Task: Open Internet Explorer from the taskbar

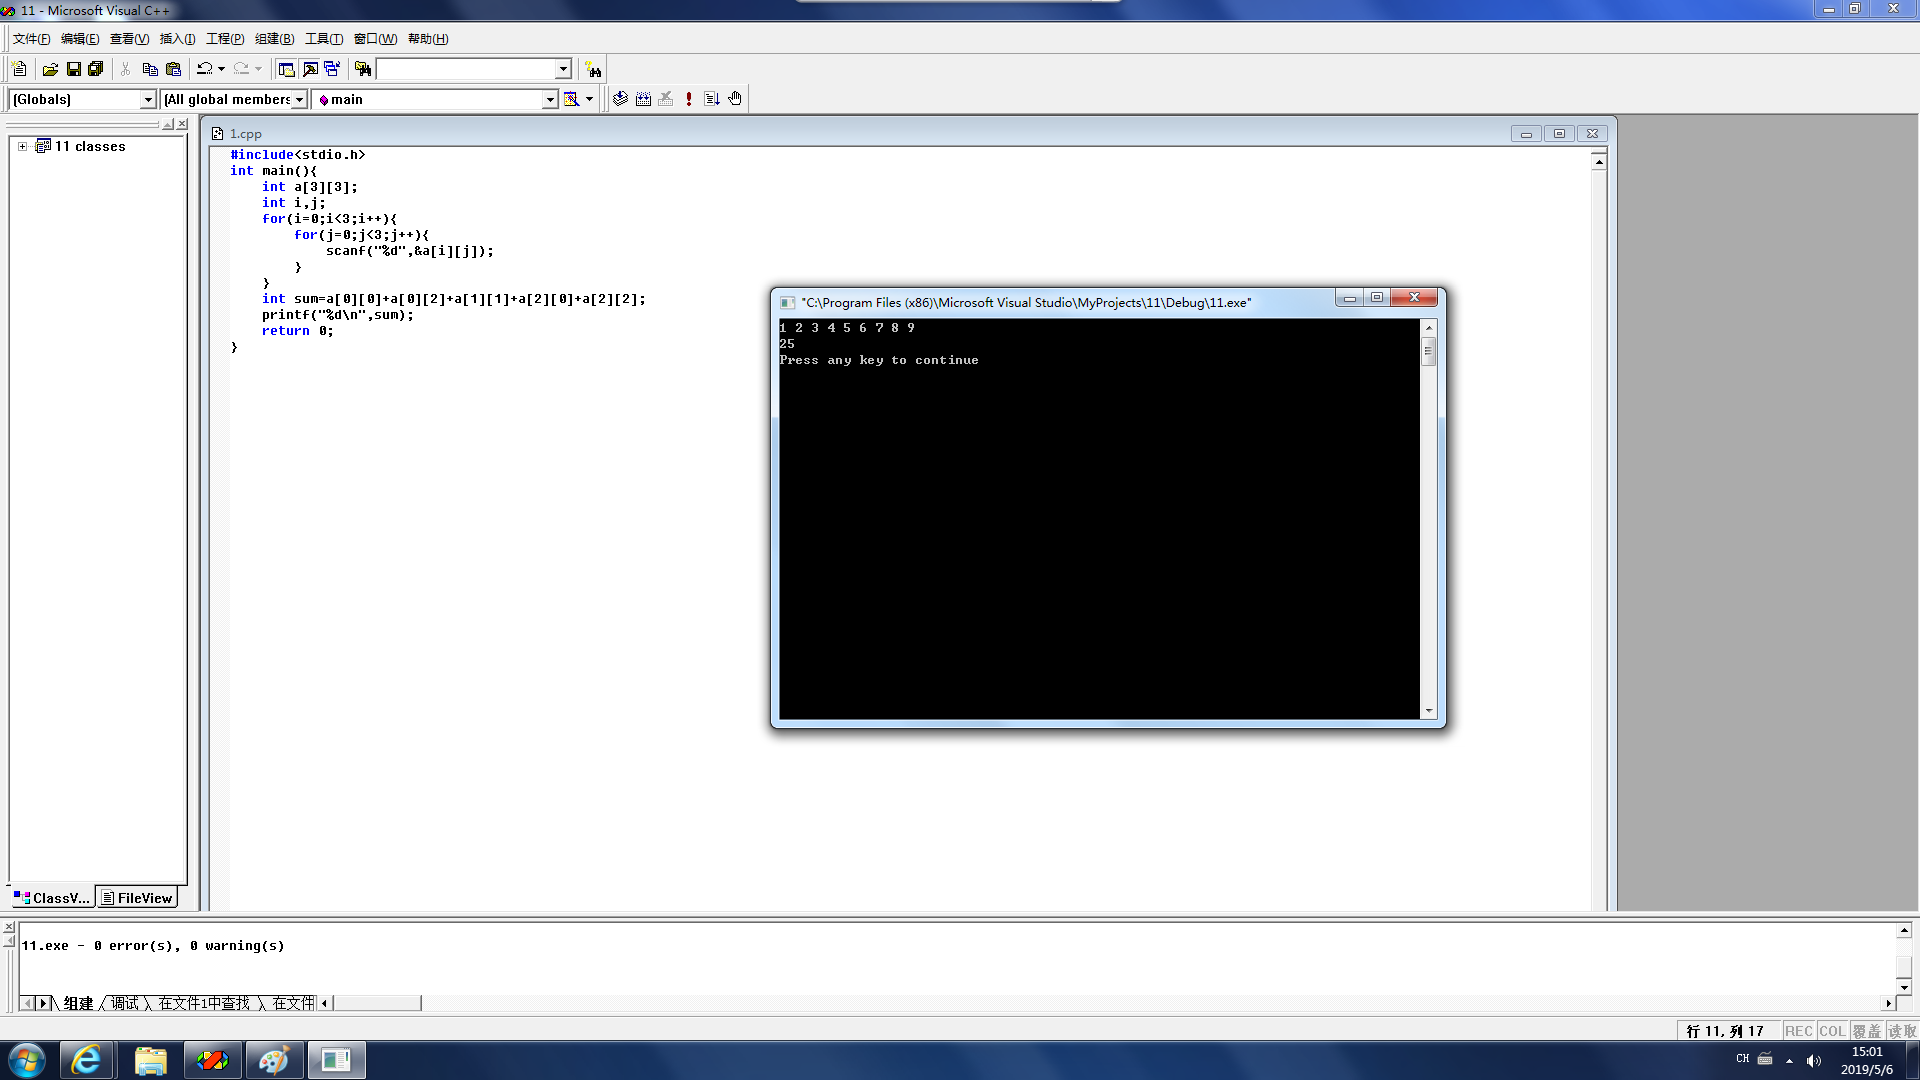Action: tap(86, 1060)
